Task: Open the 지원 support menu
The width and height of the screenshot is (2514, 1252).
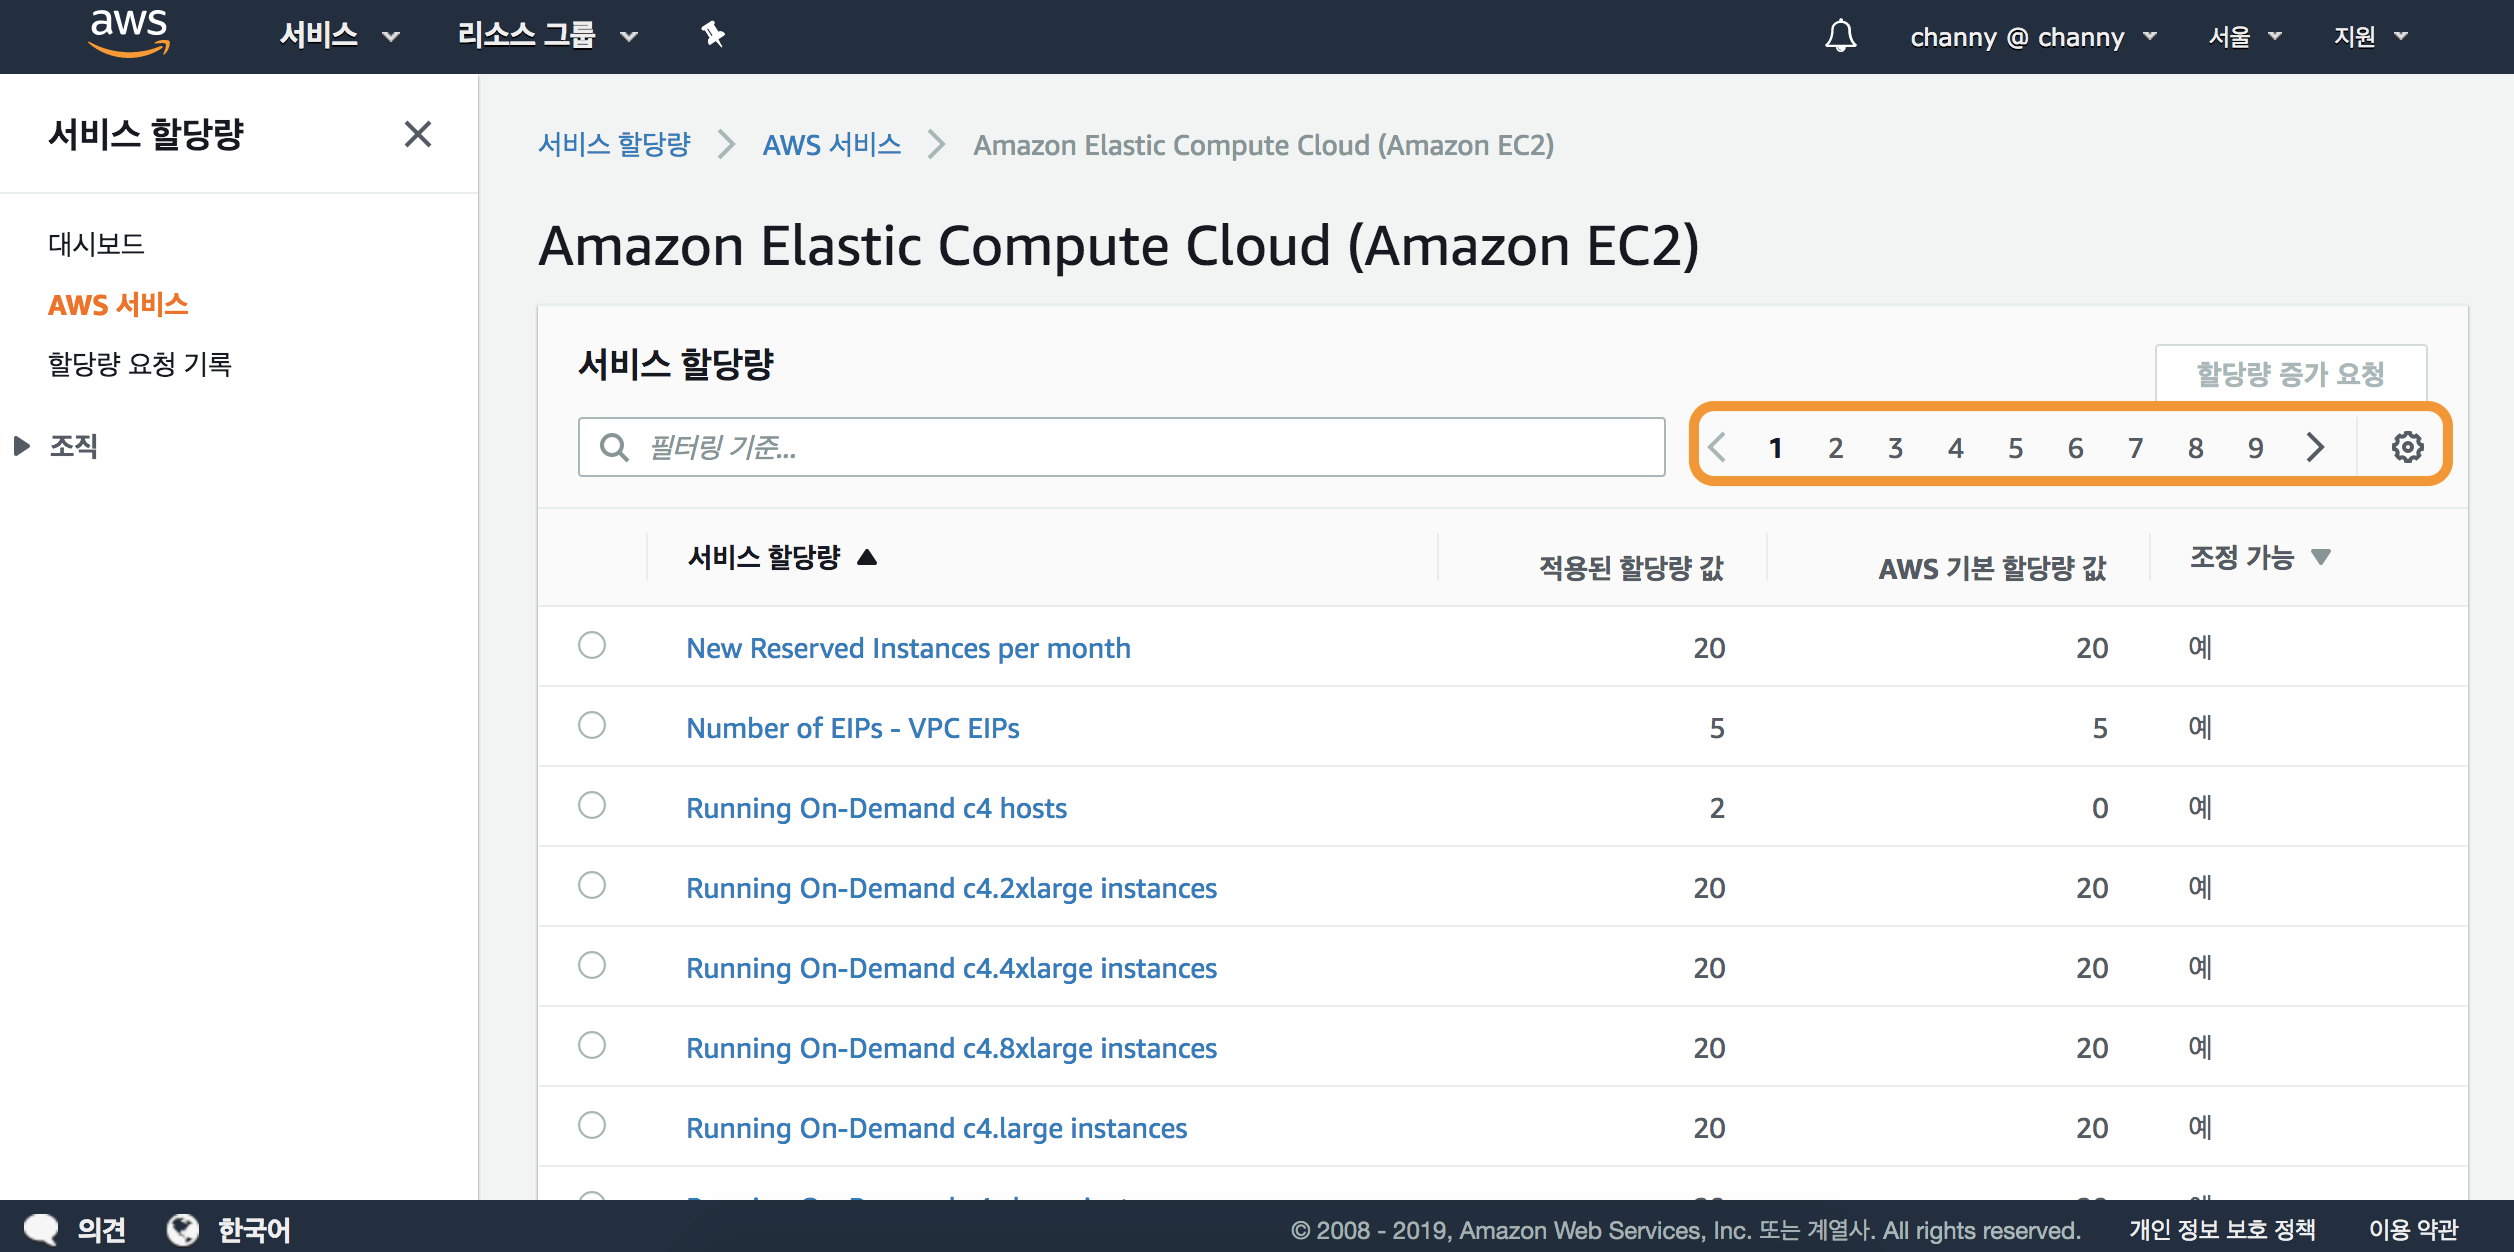Action: pos(2371,37)
